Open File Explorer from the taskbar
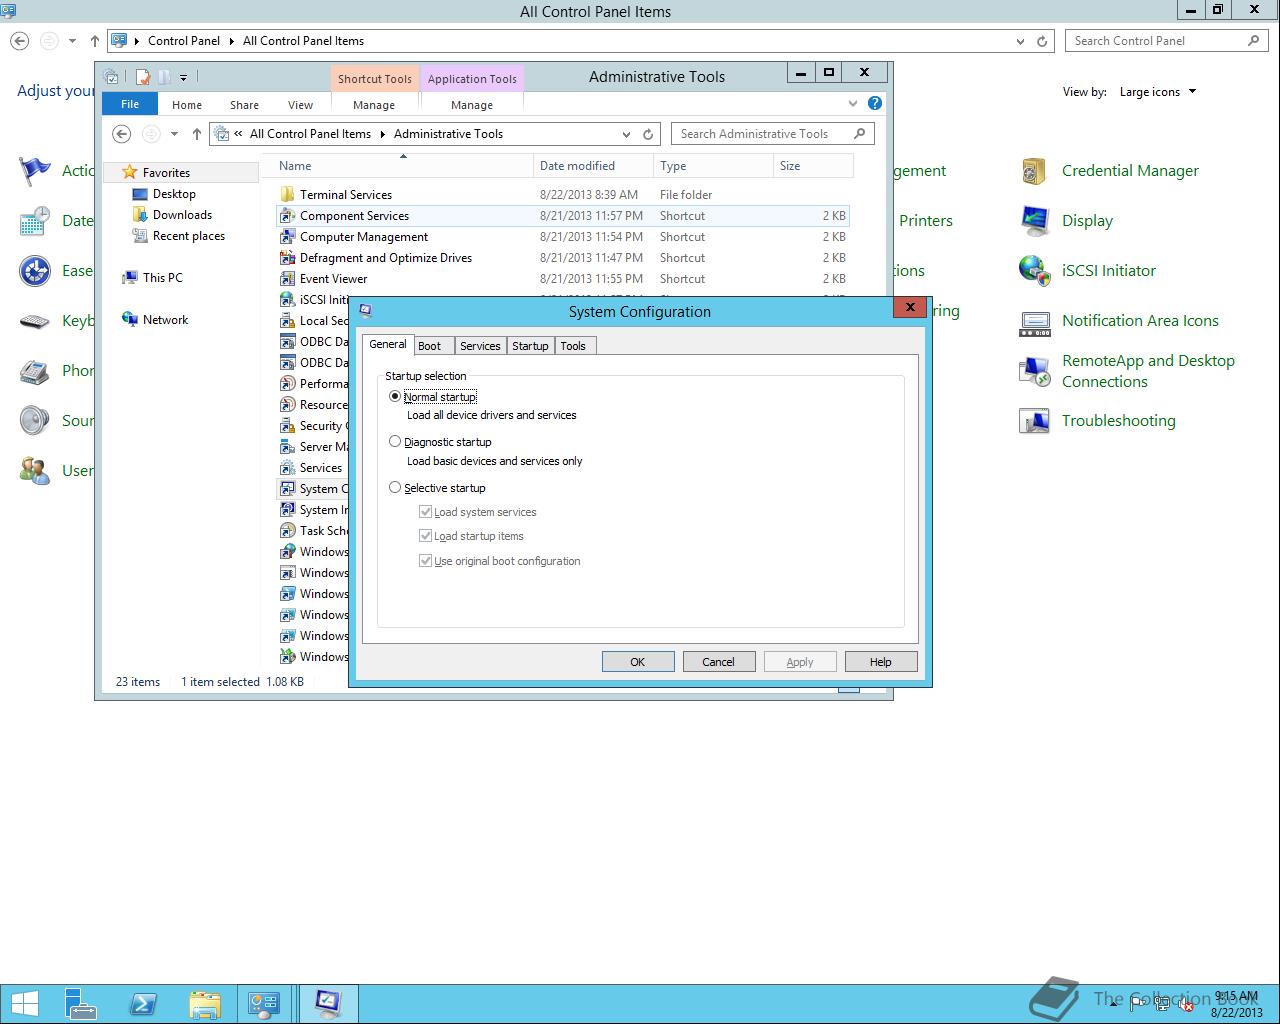 [x=204, y=1004]
